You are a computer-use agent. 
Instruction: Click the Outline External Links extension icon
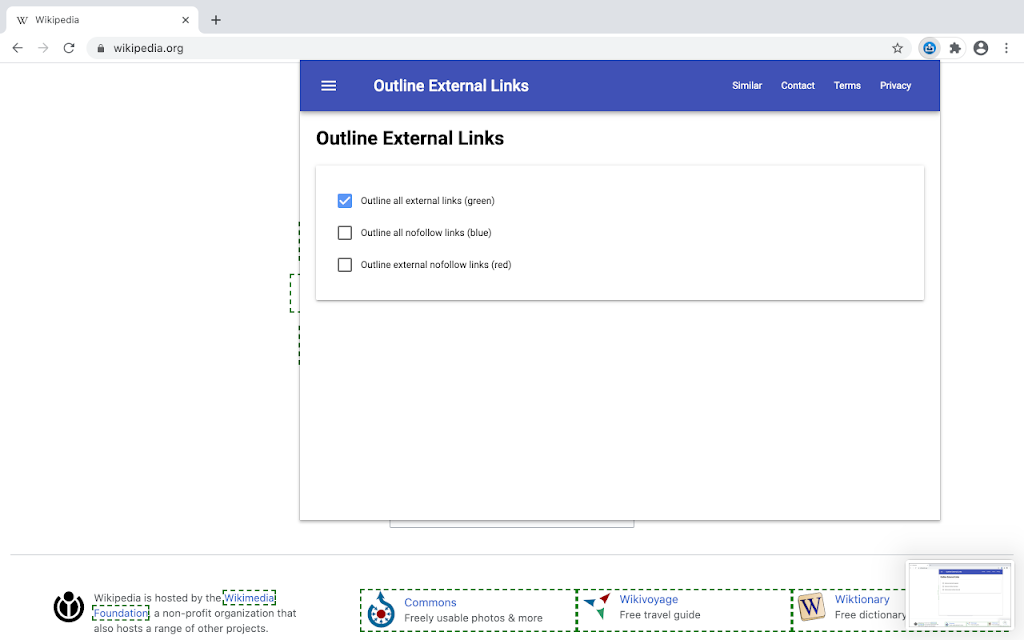pyautogui.click(x=929, y=48)
